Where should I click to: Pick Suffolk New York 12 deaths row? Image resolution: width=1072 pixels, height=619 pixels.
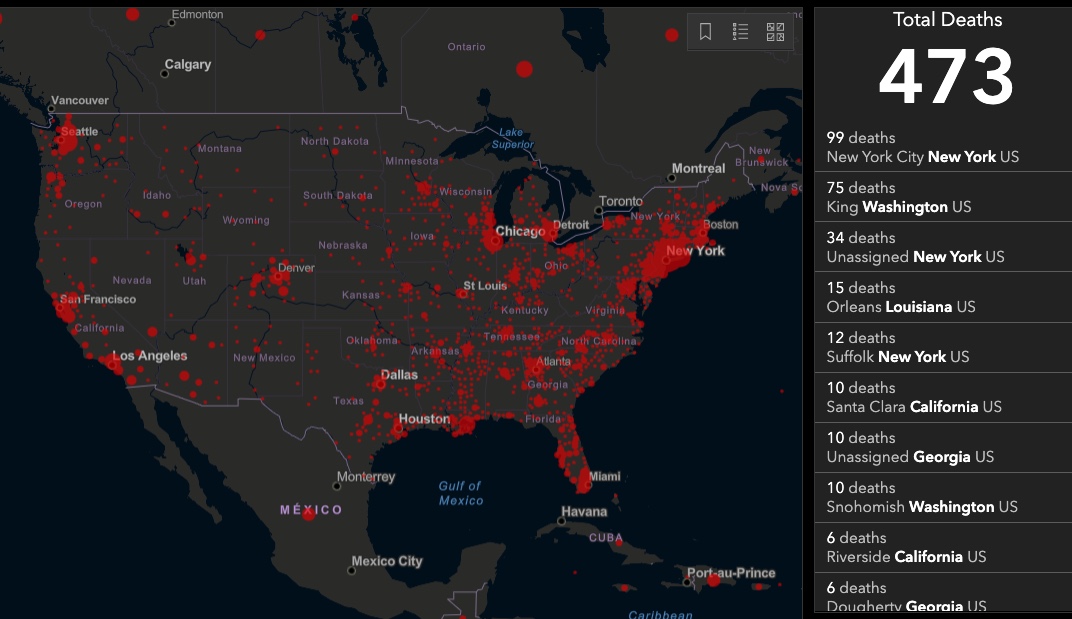coord(942,347)
